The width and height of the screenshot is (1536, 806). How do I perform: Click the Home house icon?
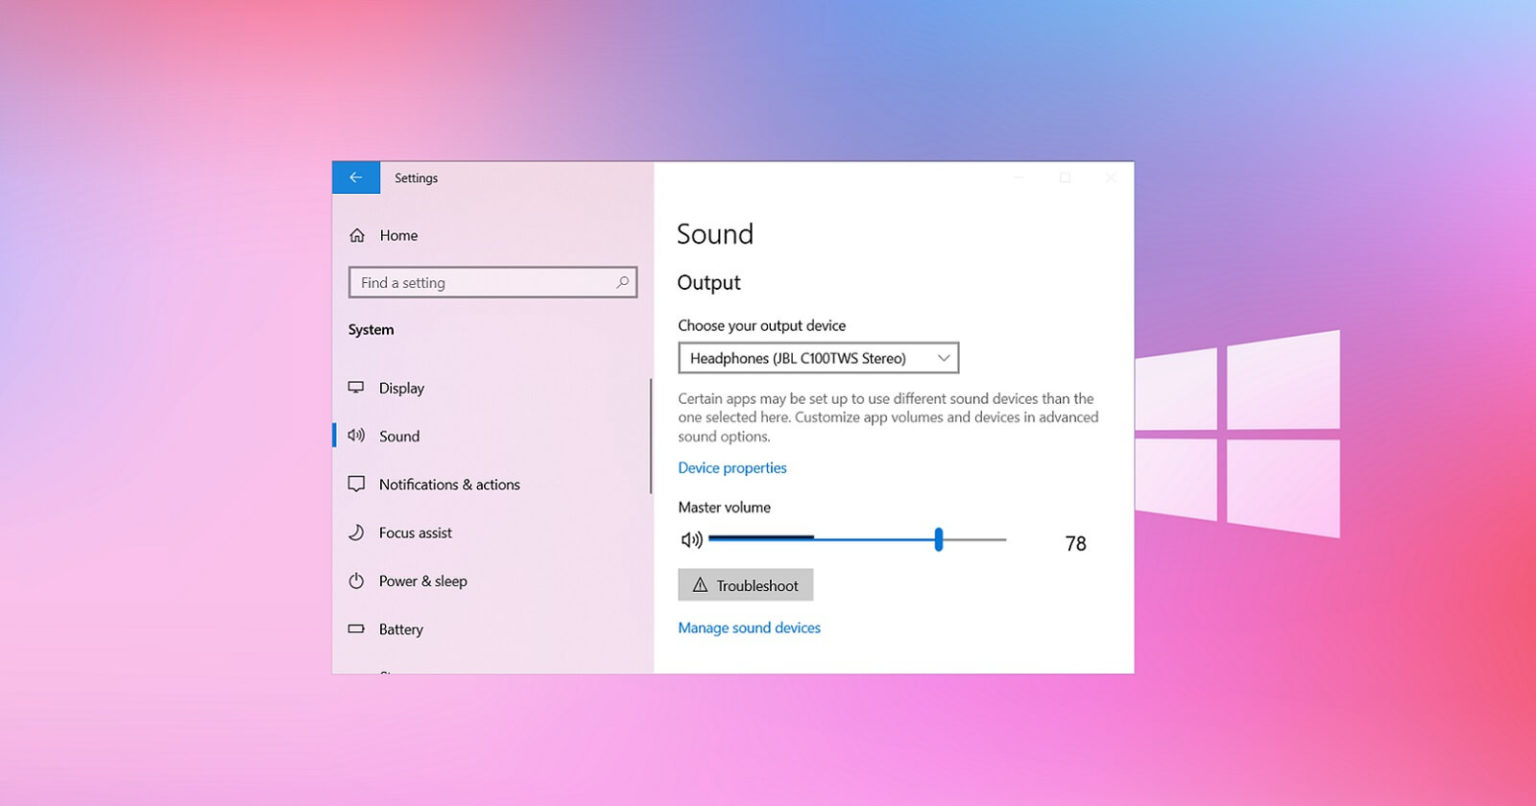pos(357,235)
